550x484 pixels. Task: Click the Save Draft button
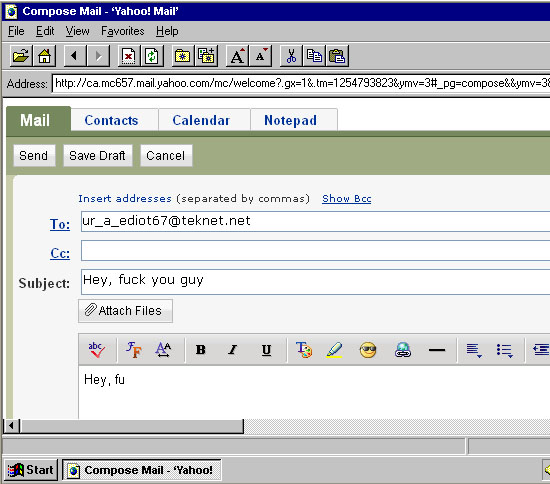tap(97, 155)
